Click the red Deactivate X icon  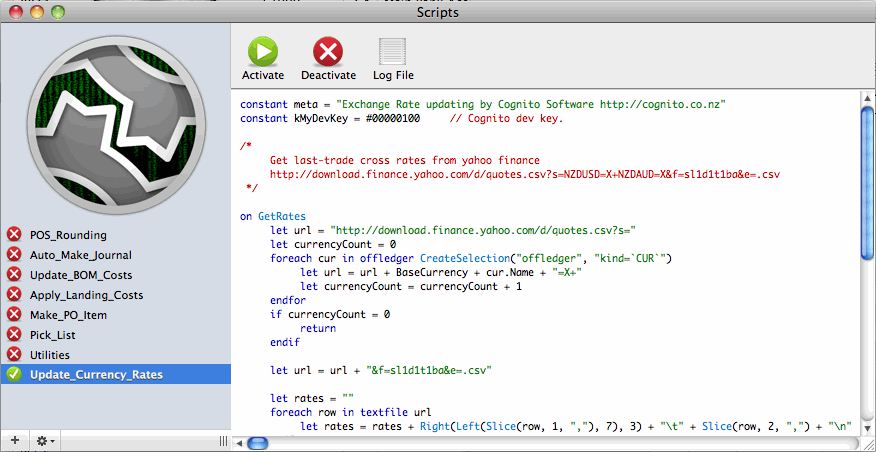pyautogui.click(x=328, y=51)
